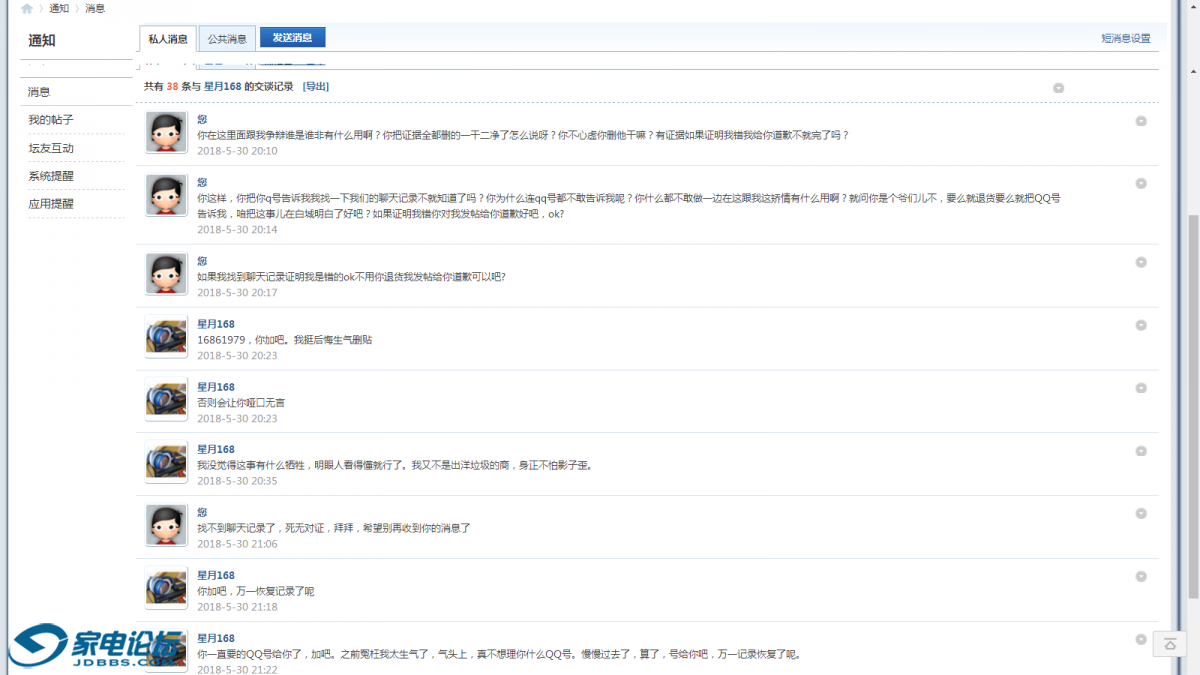The width and height of the screenshot is (1200, 675).
Task: Select 坛友互动 in the sidebar
Action: [x=51, y=148]
